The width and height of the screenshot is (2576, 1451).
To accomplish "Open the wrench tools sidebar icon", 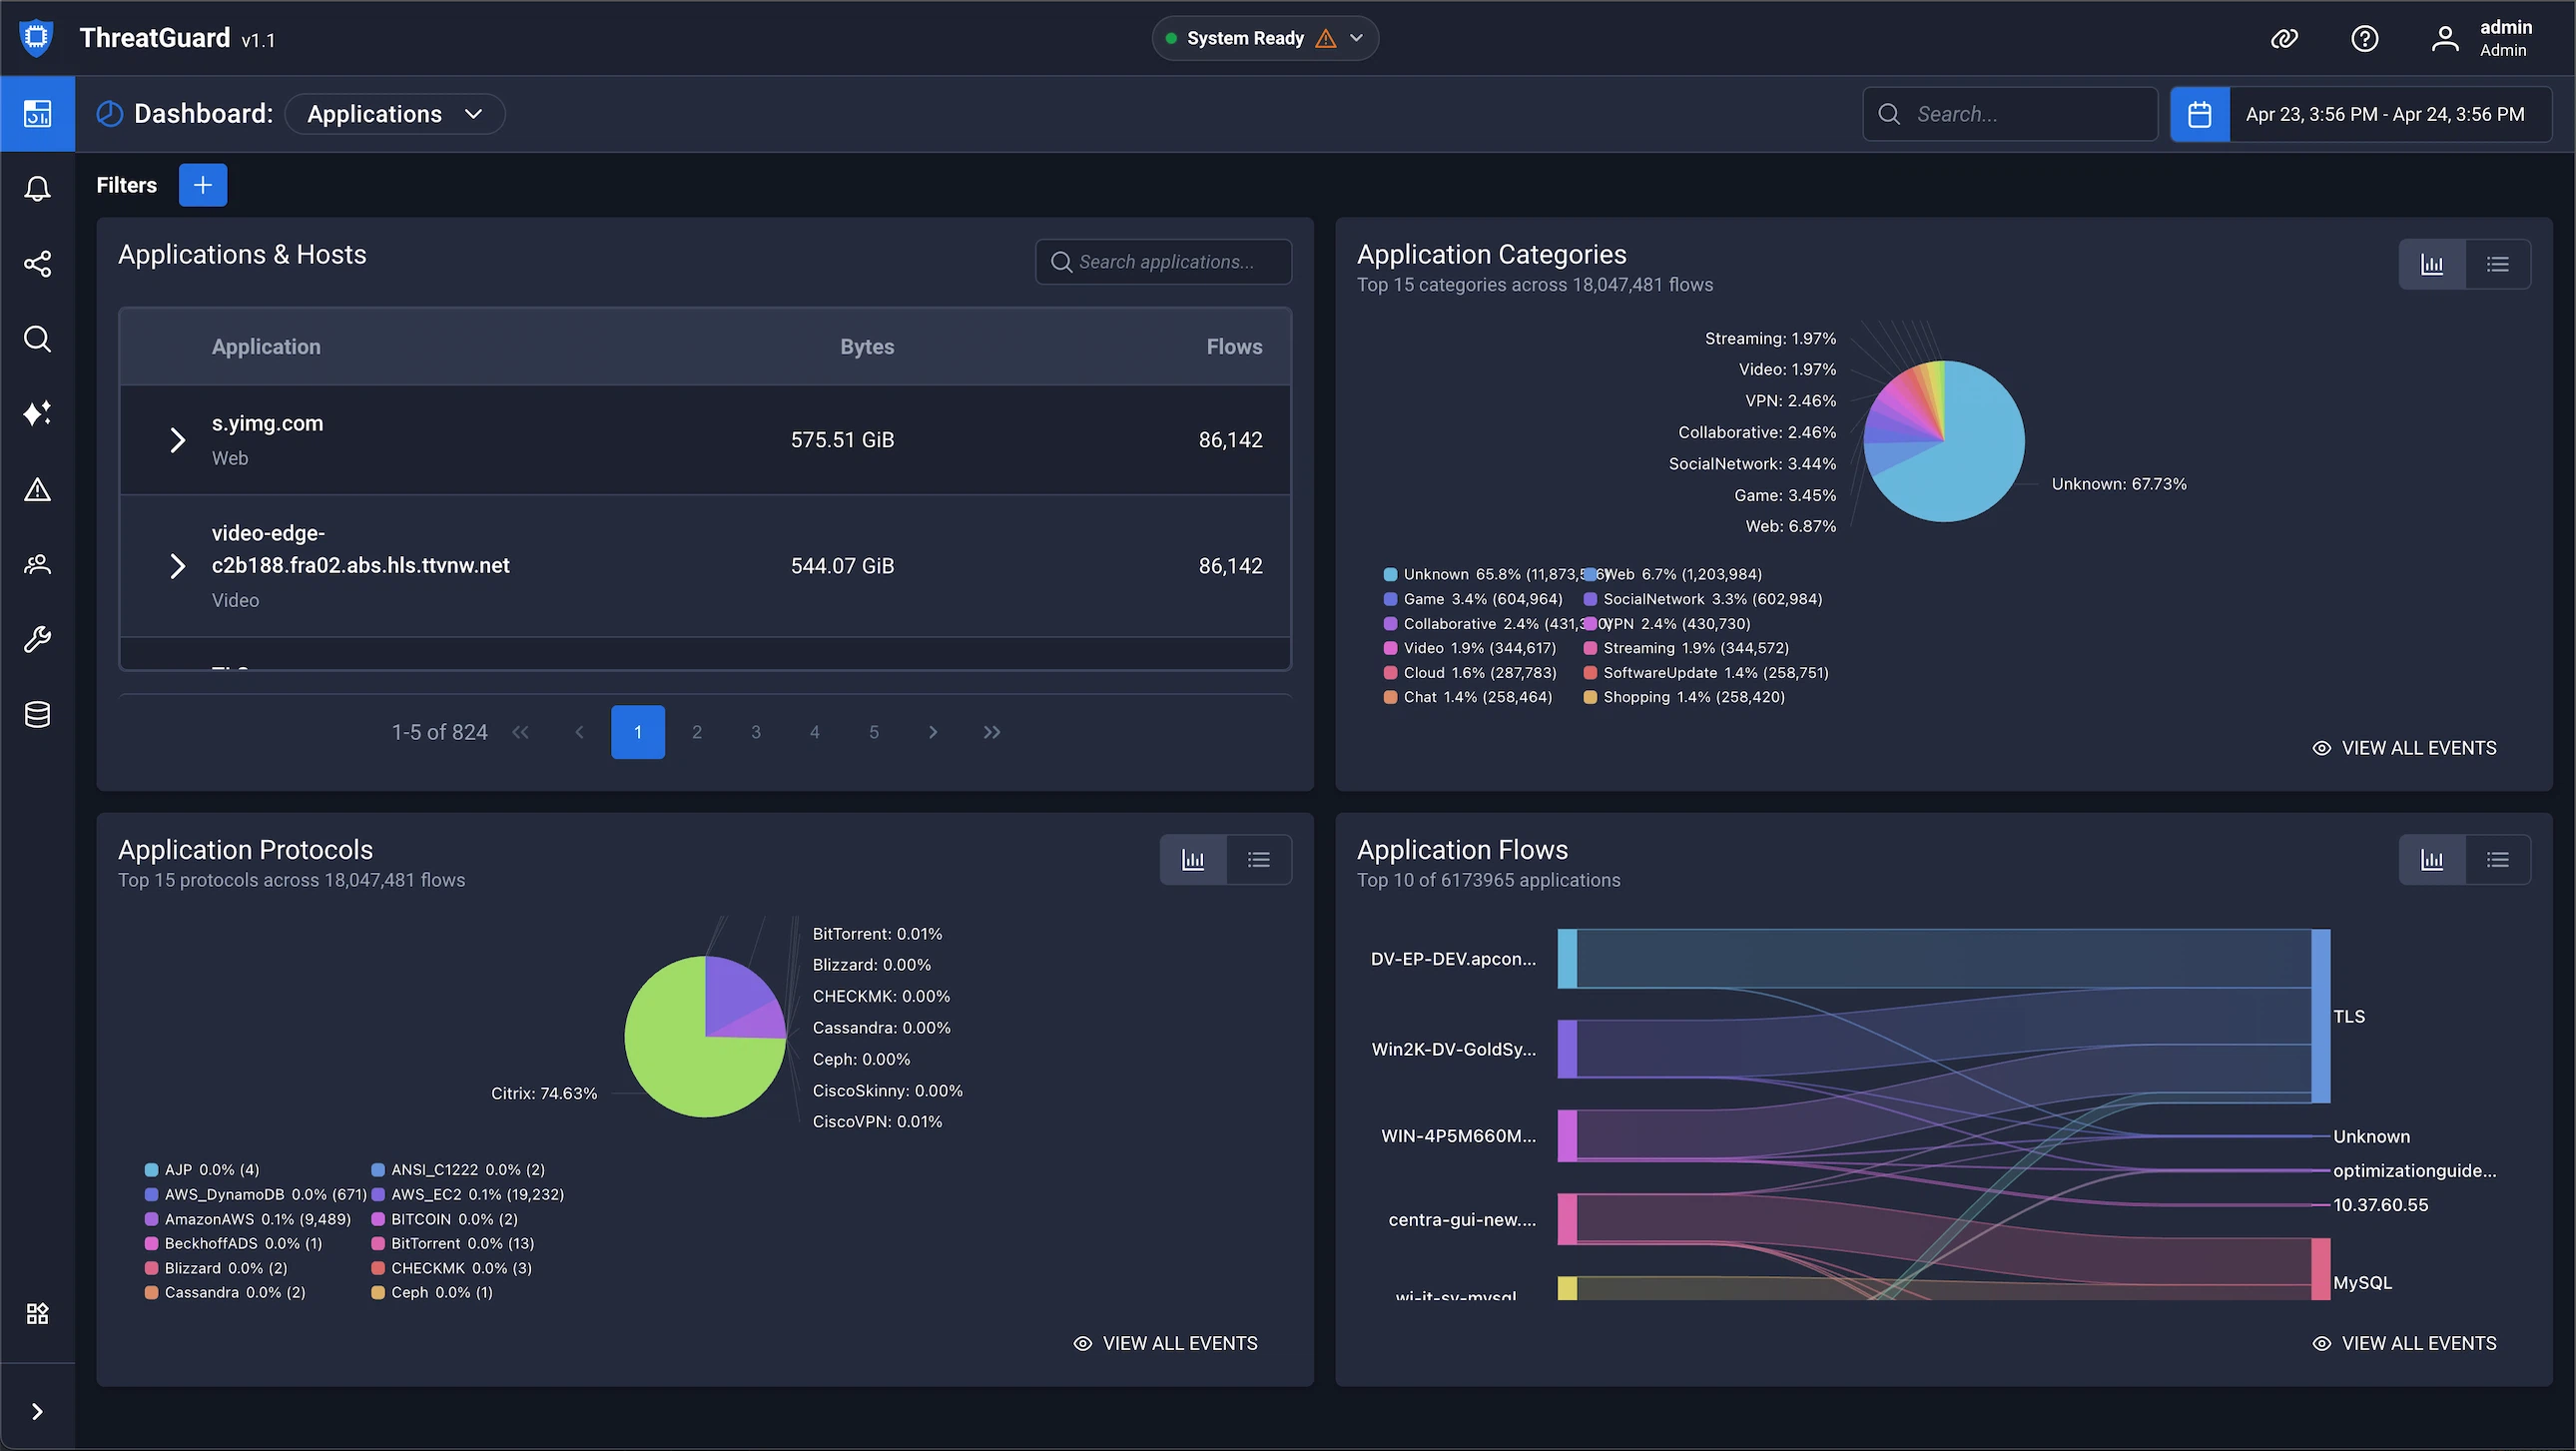I will tap(37, 640).
